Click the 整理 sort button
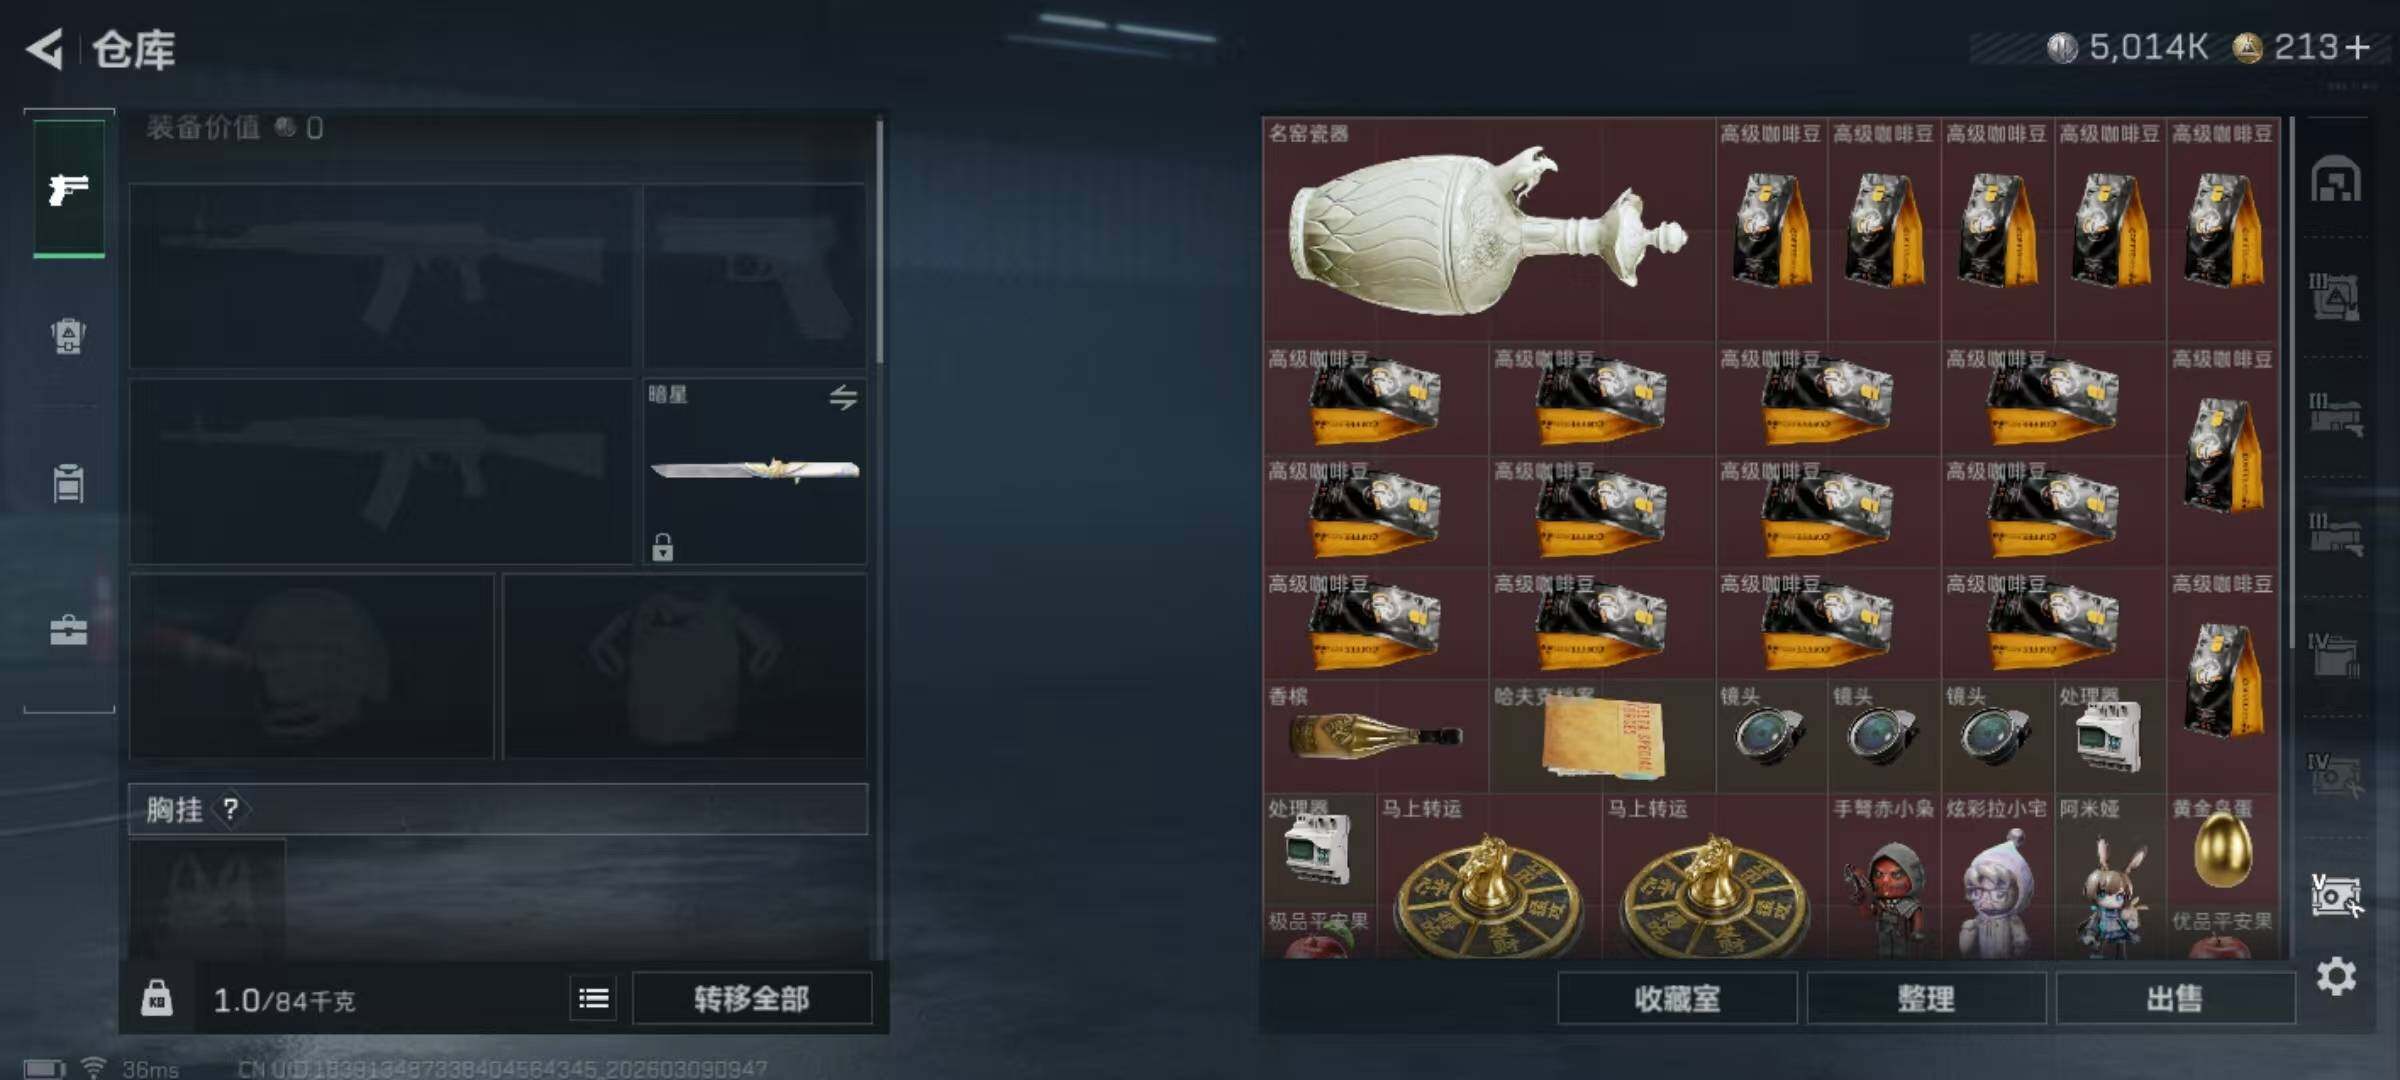The width and height of the screenshot is (2400, 1080). pos(1926,998)
